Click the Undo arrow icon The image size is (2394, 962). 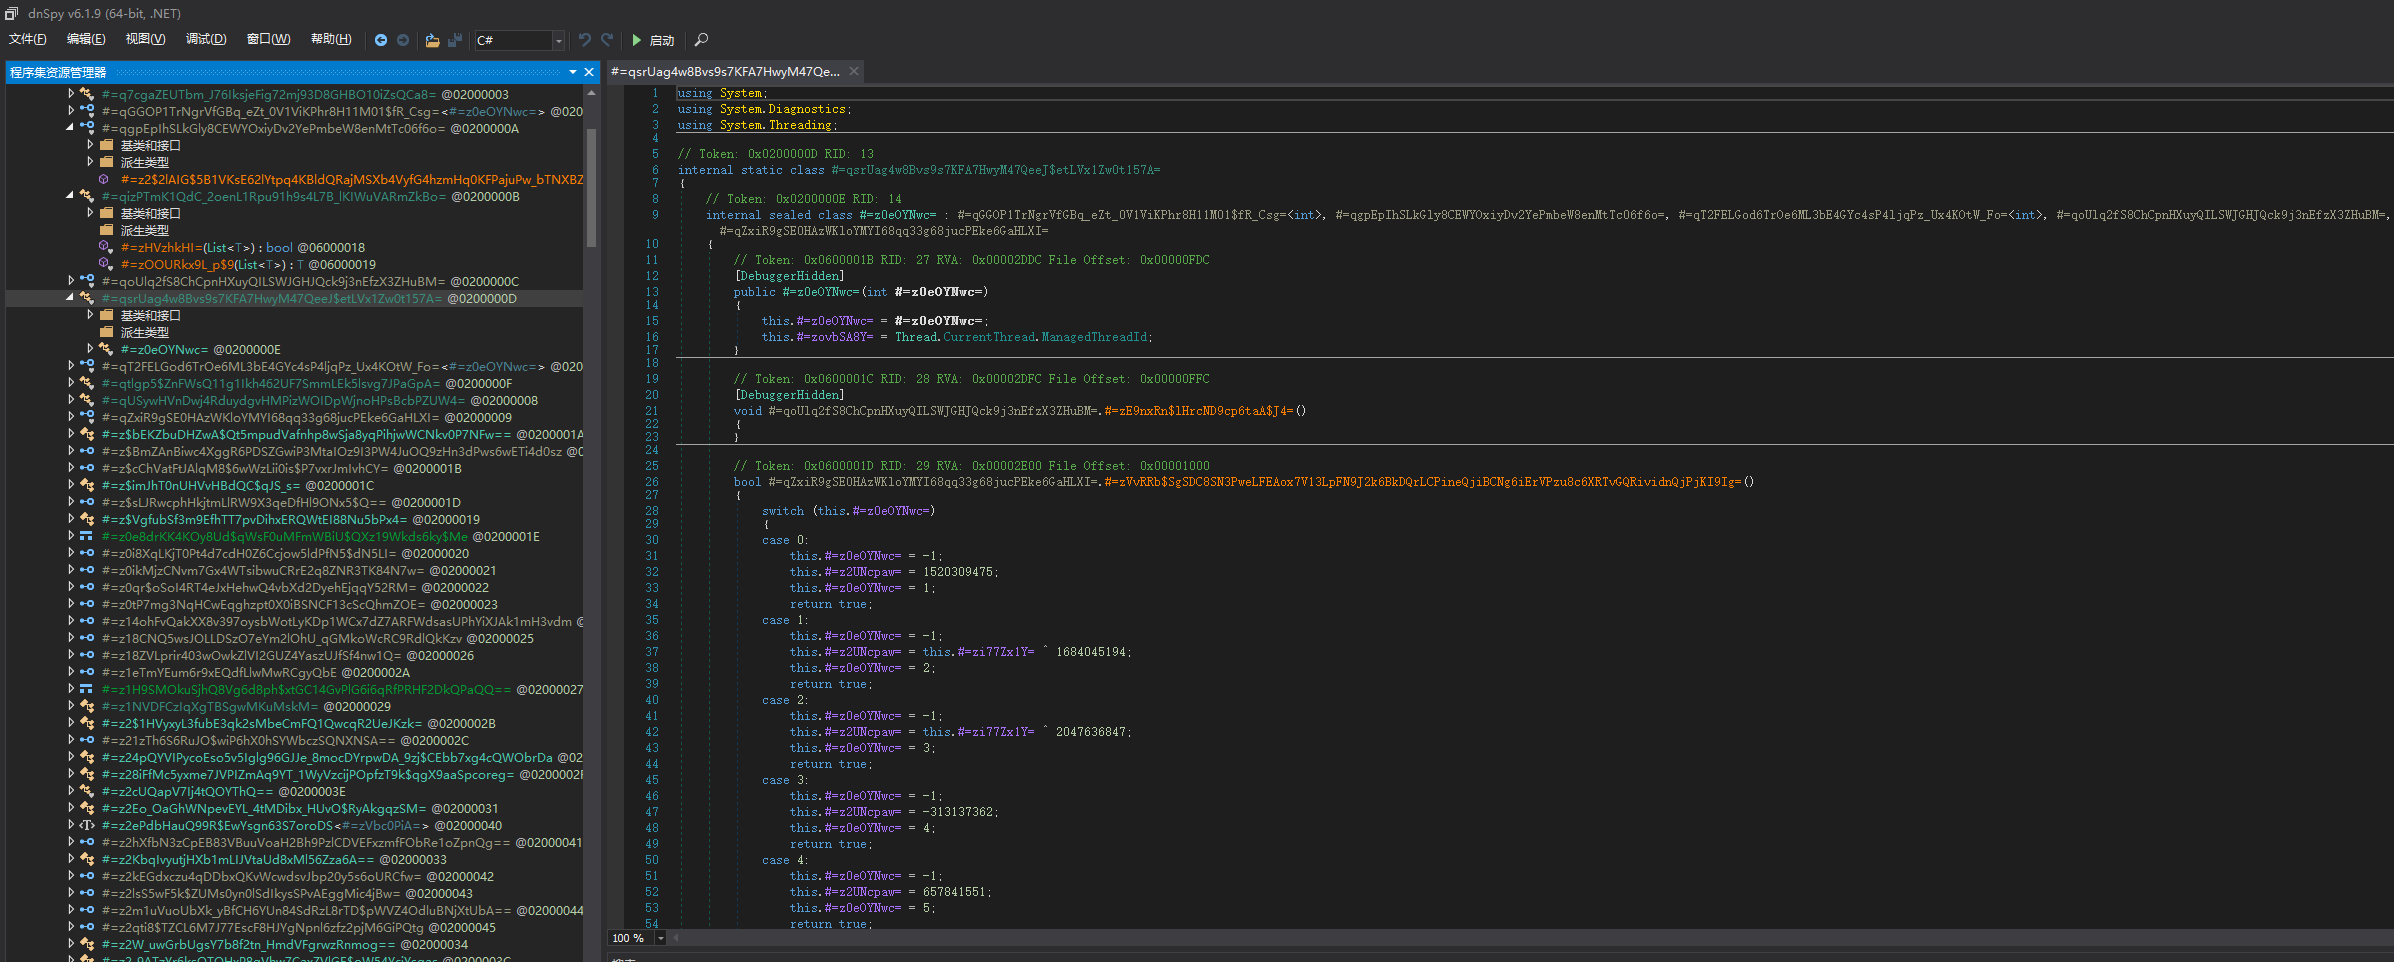(585, 40)
